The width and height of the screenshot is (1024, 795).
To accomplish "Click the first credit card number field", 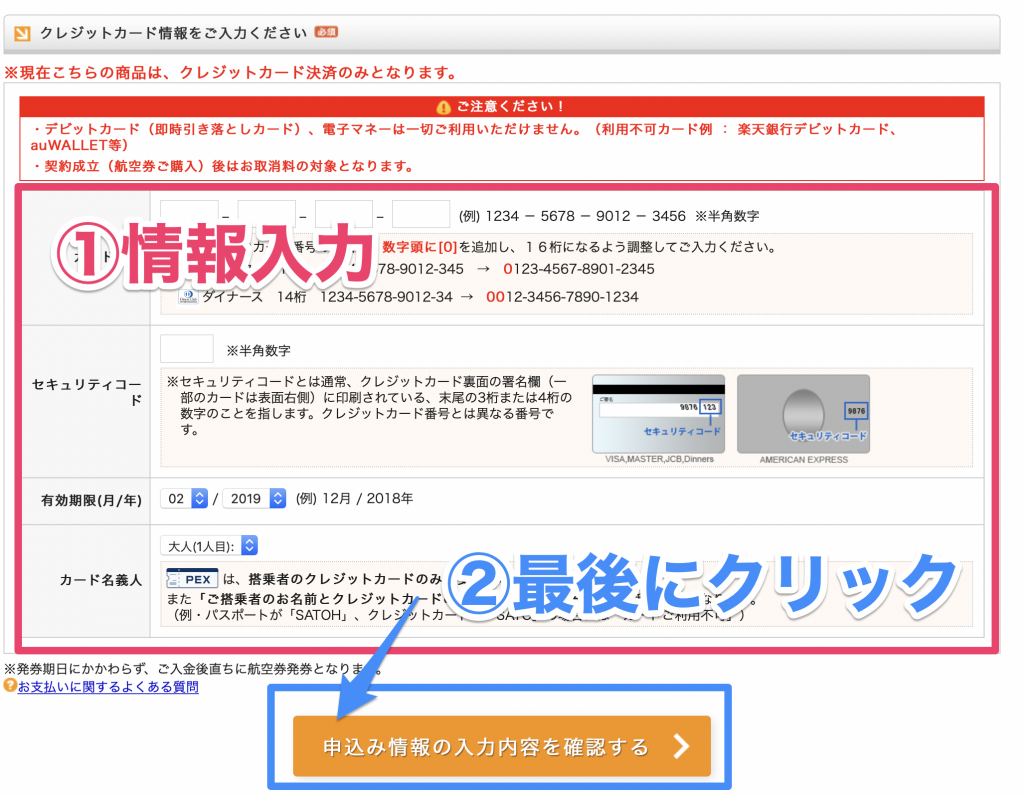I will click(x=189, y=213).
